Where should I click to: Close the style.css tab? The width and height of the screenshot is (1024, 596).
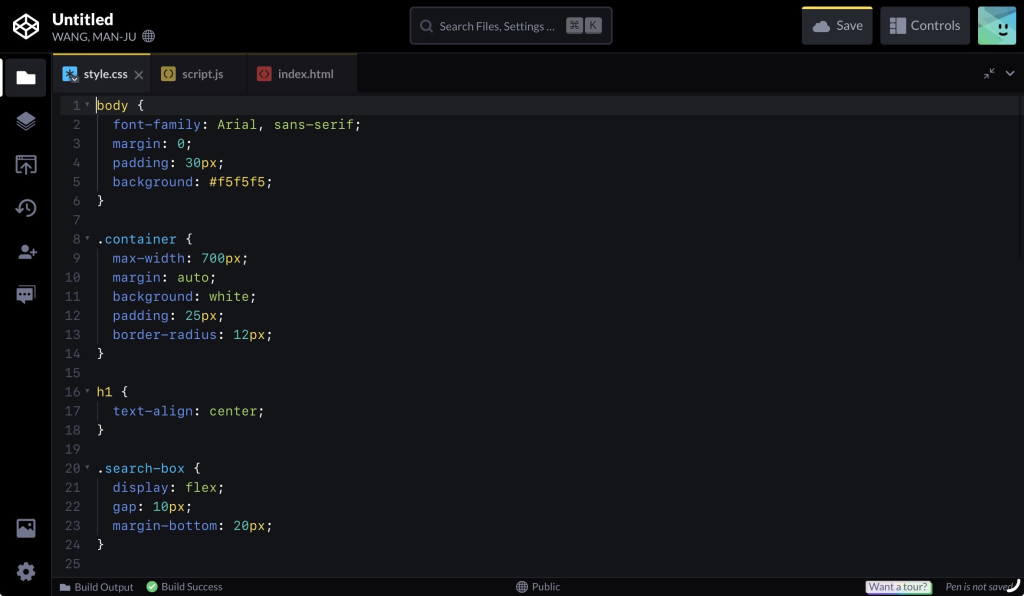pos(138,74)
